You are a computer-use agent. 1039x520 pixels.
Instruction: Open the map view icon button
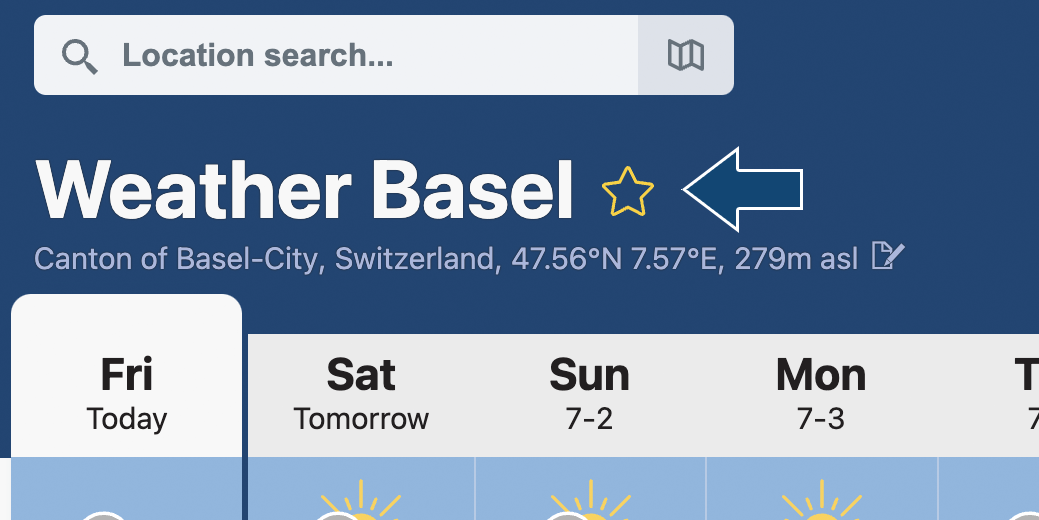tap(686, 55)
